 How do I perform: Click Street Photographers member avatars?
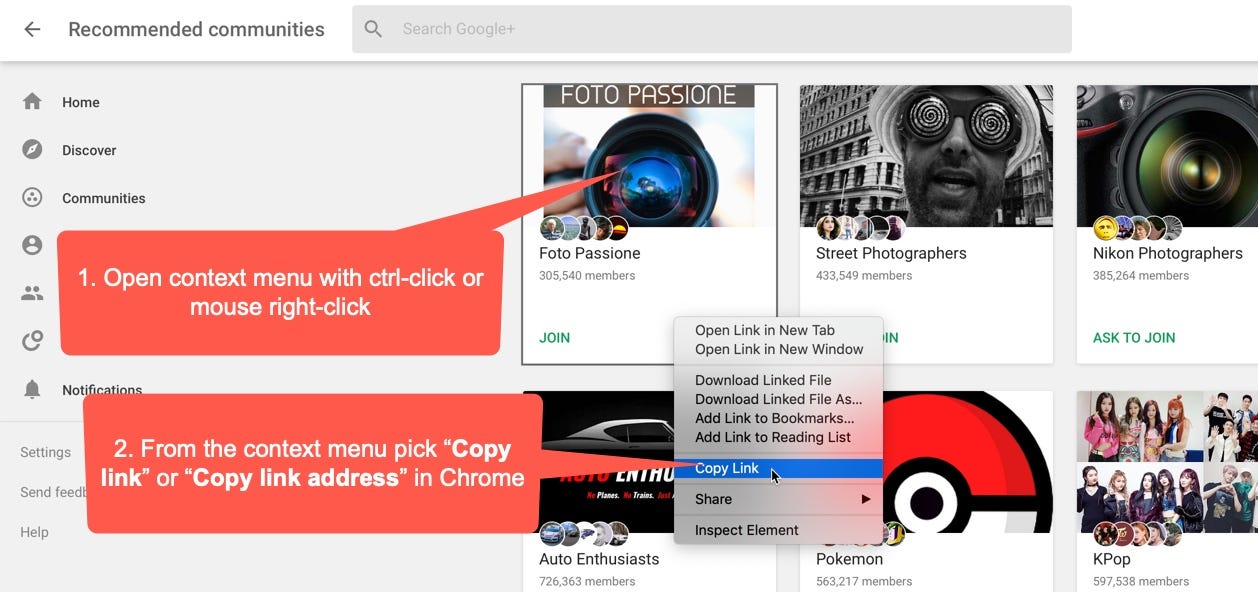point(861,228)
